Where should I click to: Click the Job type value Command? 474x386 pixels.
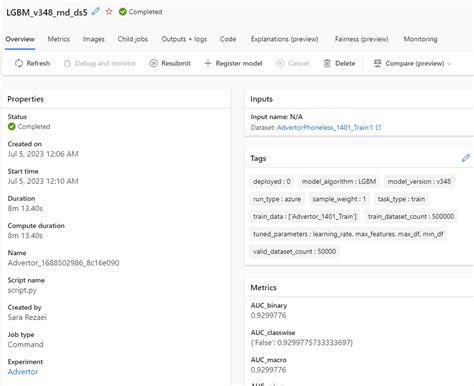[26, 344]
